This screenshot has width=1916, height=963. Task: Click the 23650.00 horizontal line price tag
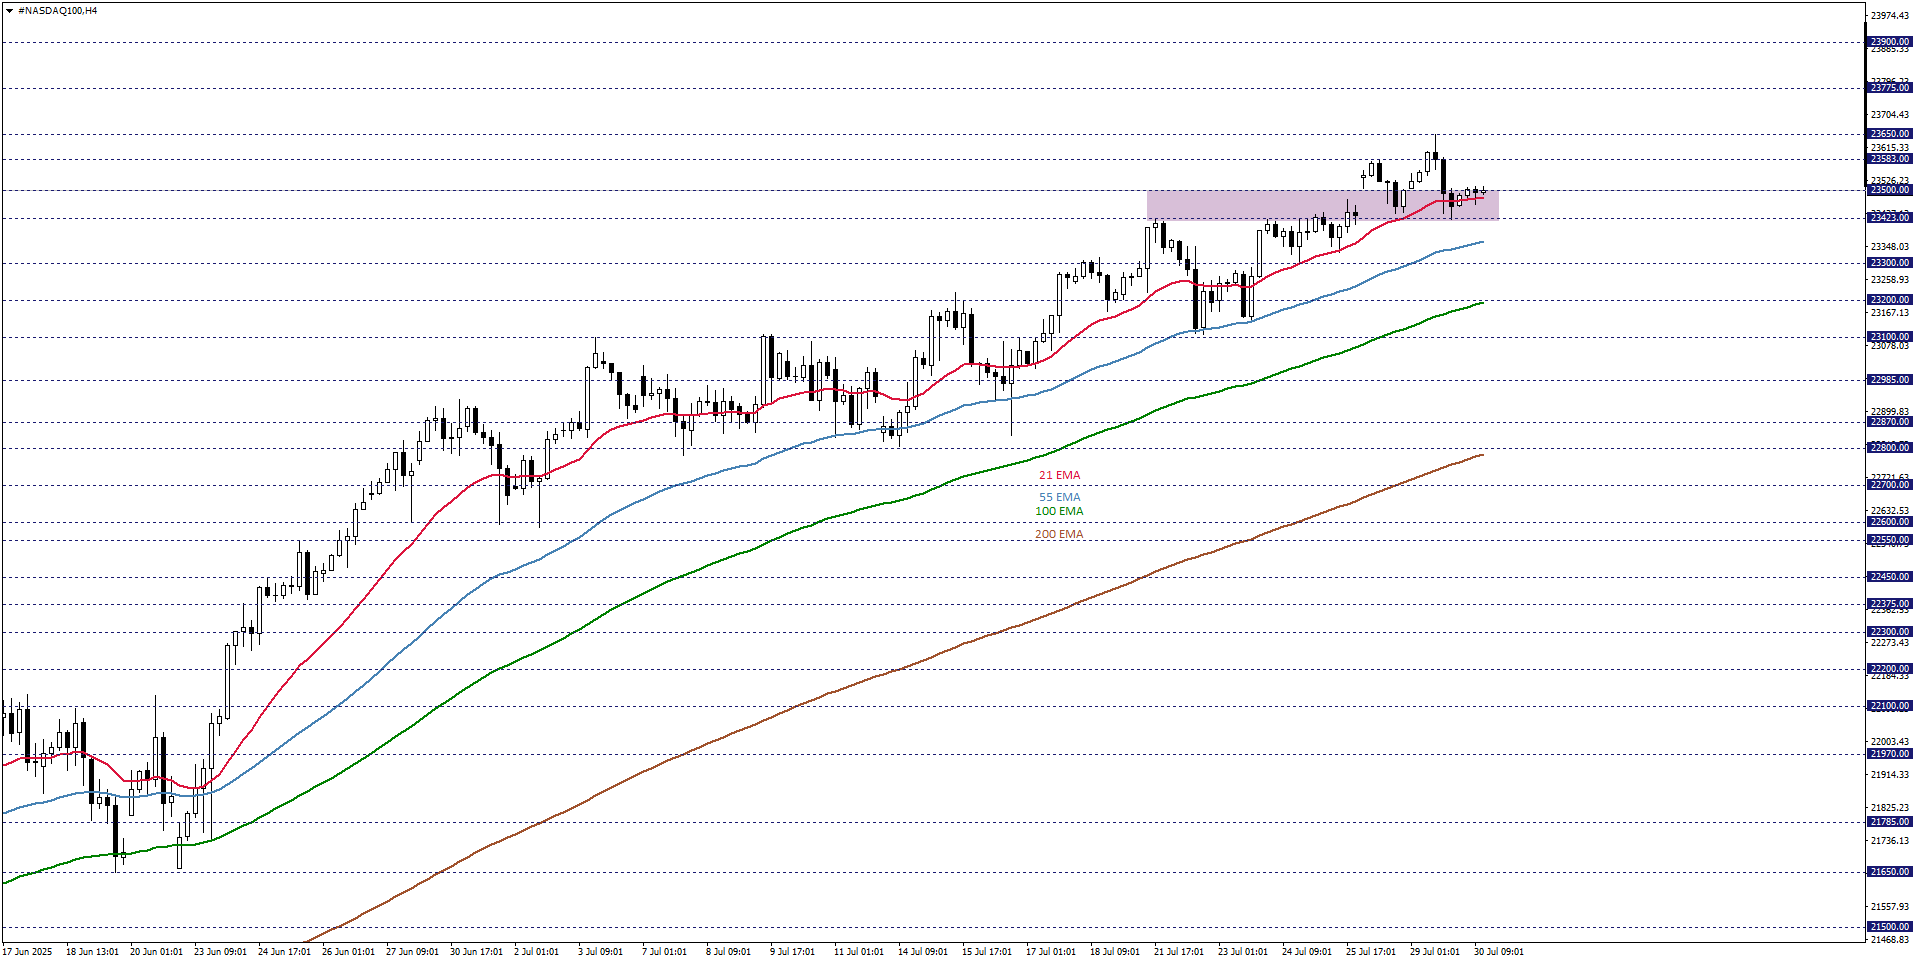(1890, 134)
